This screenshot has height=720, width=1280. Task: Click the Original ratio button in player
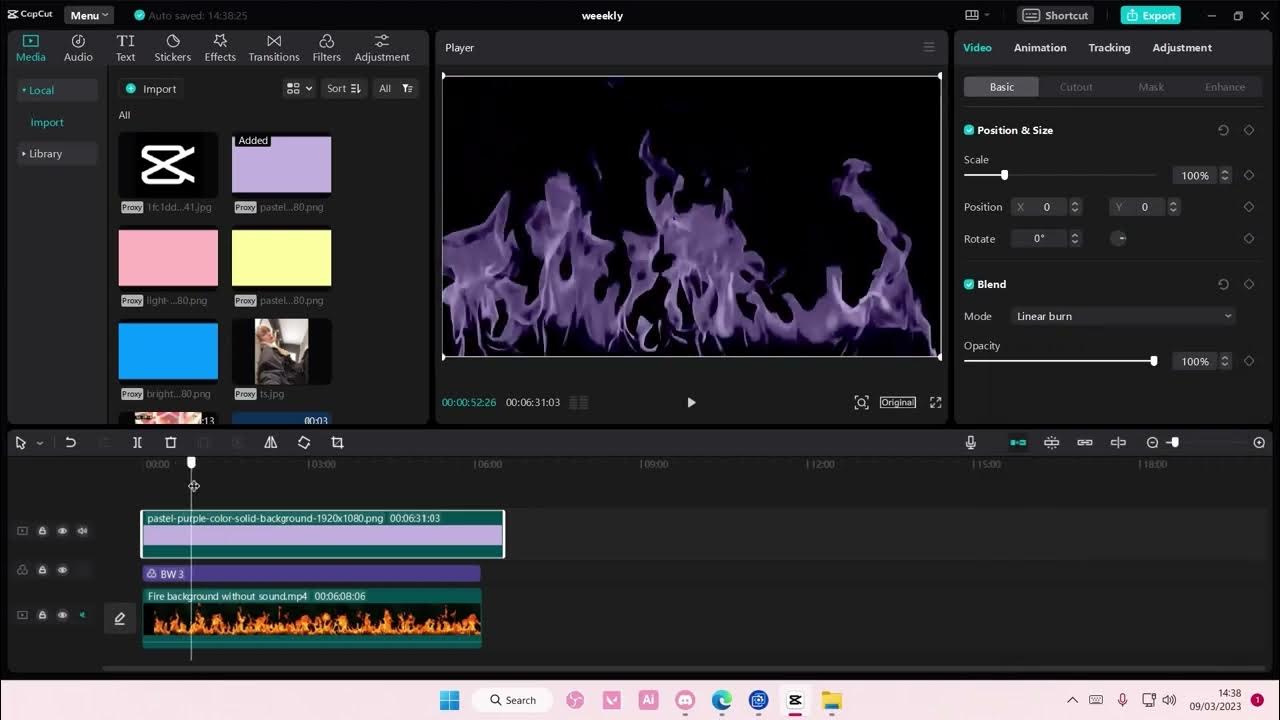pos(897,402)
